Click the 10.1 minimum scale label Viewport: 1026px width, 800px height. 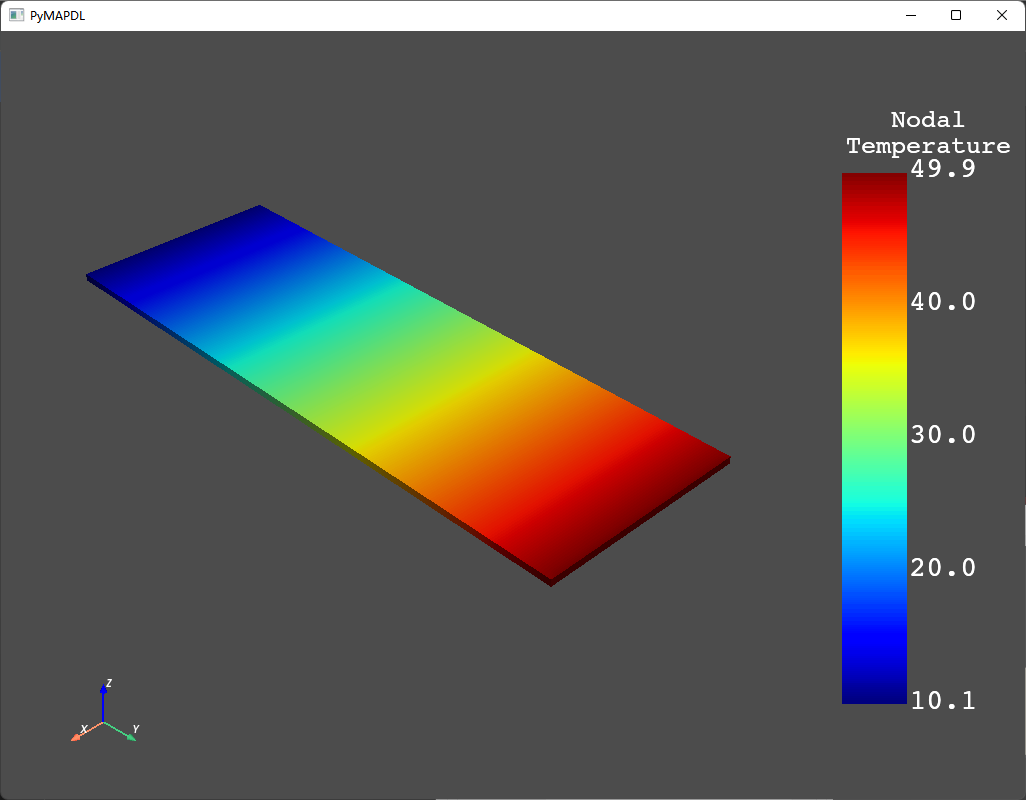click(943, 701)
